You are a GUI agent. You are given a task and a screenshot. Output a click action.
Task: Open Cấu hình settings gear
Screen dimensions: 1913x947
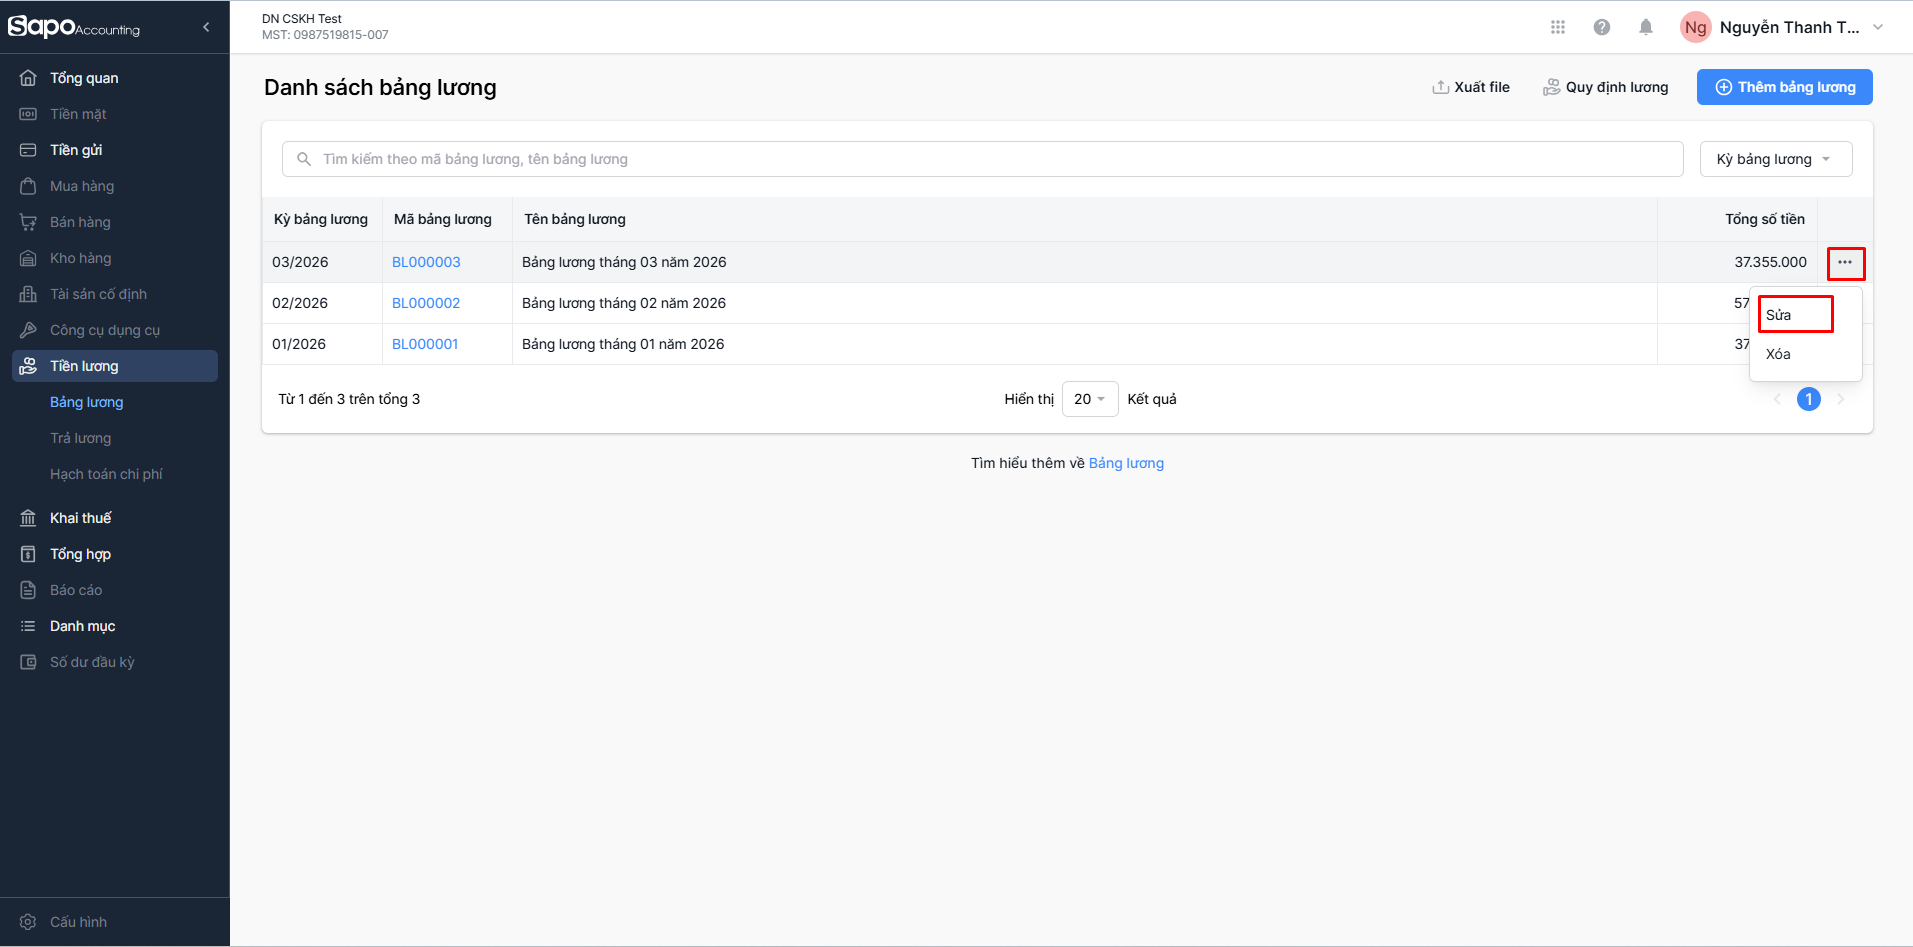28,922
